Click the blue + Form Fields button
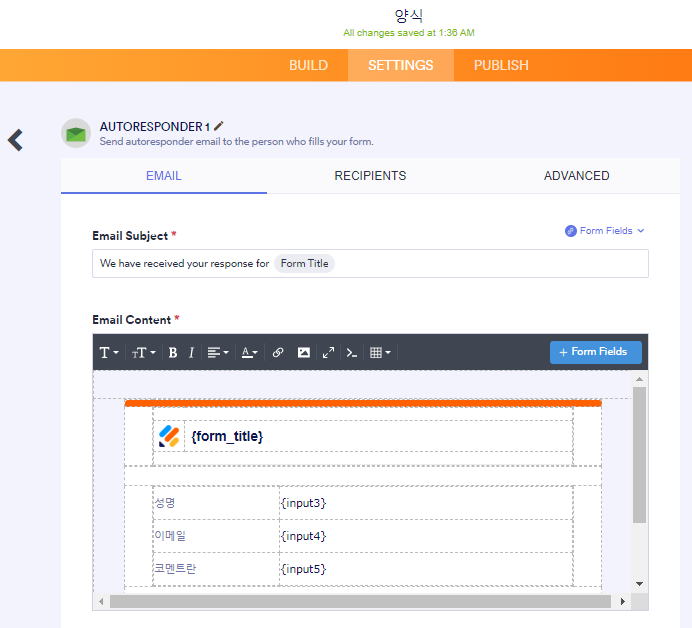The width and height of the screenshot is (692, 628). [x=595, y=352]
